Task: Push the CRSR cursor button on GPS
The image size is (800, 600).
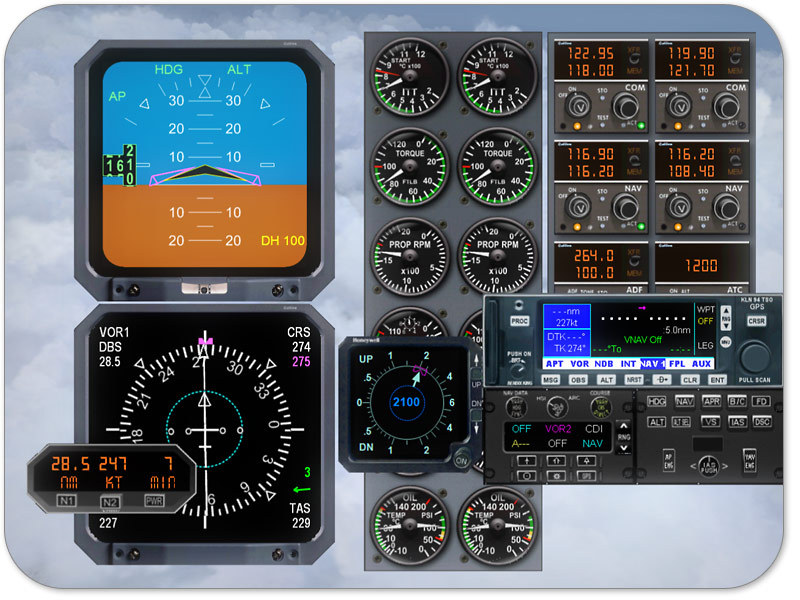Action: pyautogui.click(x=756, y=321)
